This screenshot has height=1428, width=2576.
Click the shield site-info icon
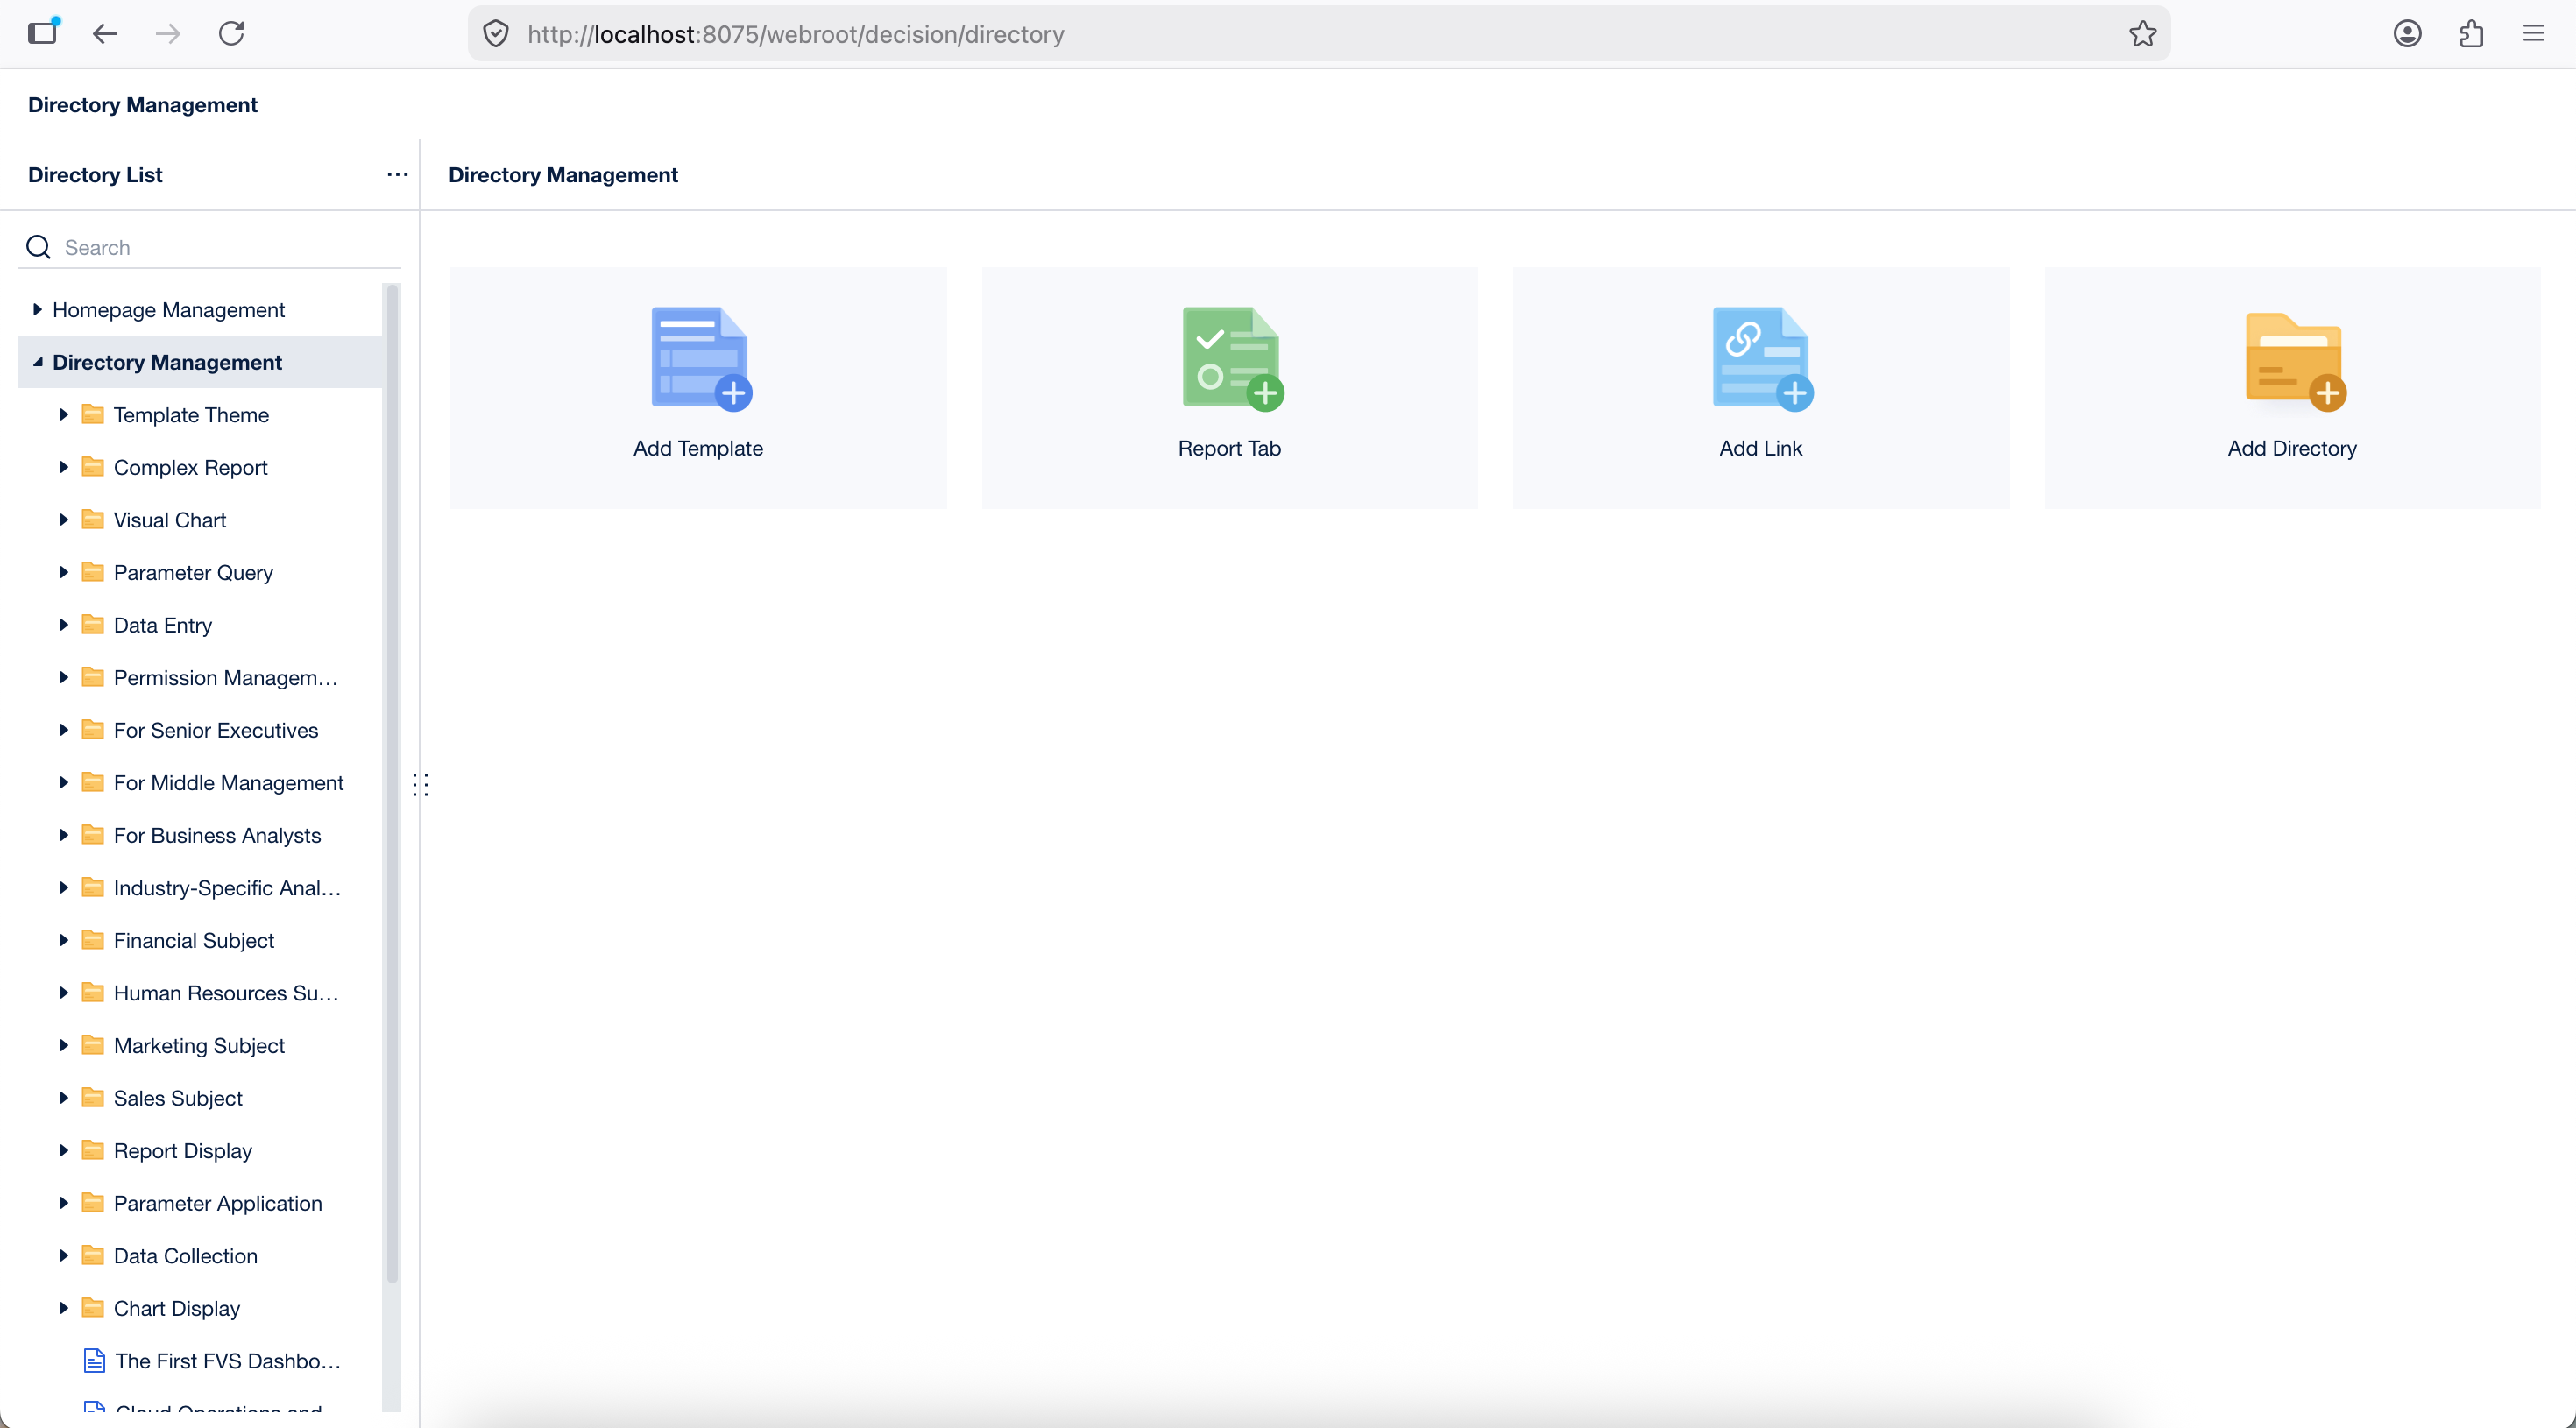[x=496, y=34]
